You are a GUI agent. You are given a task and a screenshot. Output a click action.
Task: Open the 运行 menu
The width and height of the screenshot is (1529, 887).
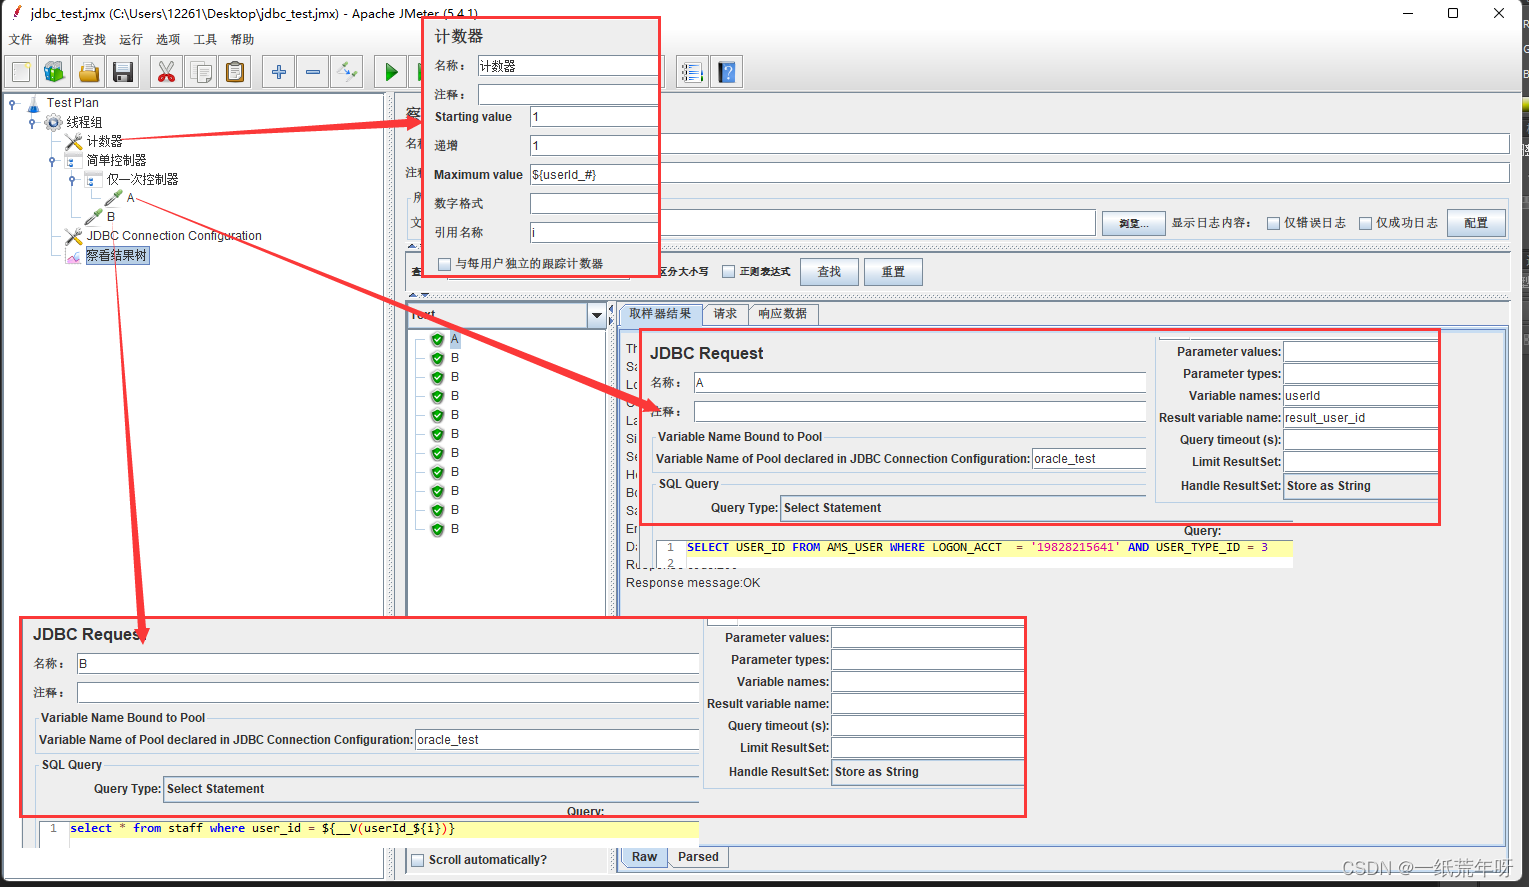(131, 39)
